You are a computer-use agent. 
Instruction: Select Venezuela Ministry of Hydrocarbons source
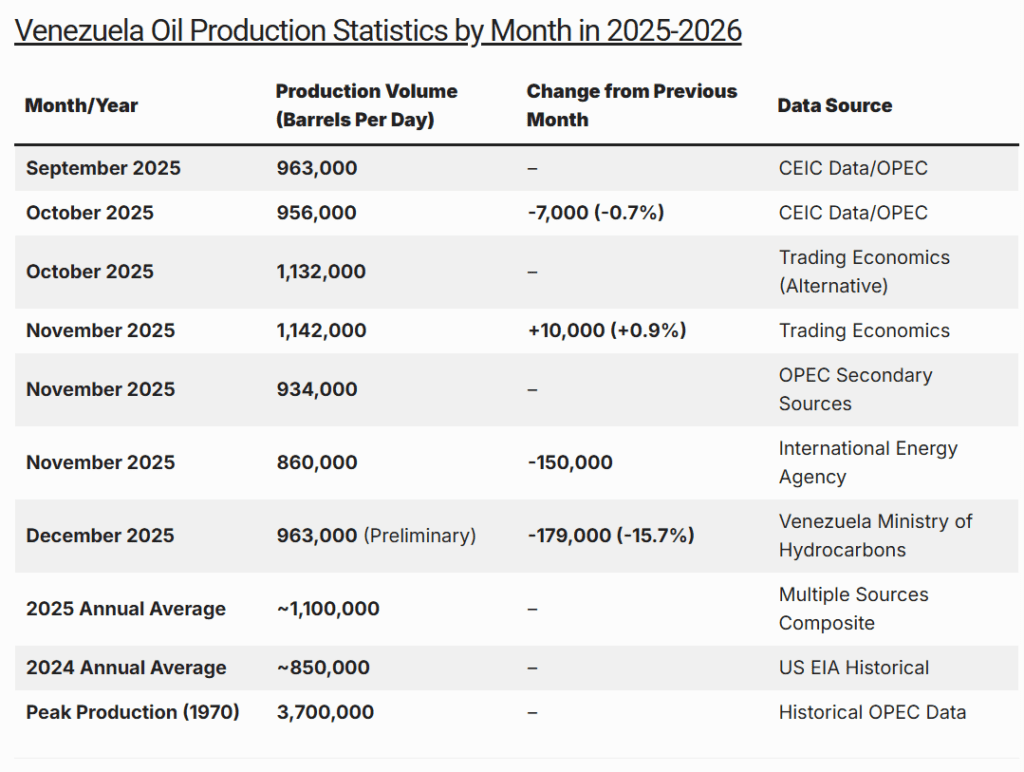[875, 536]
